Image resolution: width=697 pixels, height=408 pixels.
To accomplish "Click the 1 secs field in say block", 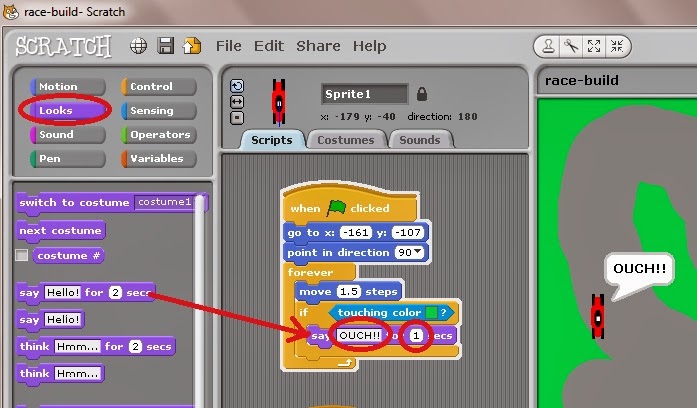I will [416, 336].
